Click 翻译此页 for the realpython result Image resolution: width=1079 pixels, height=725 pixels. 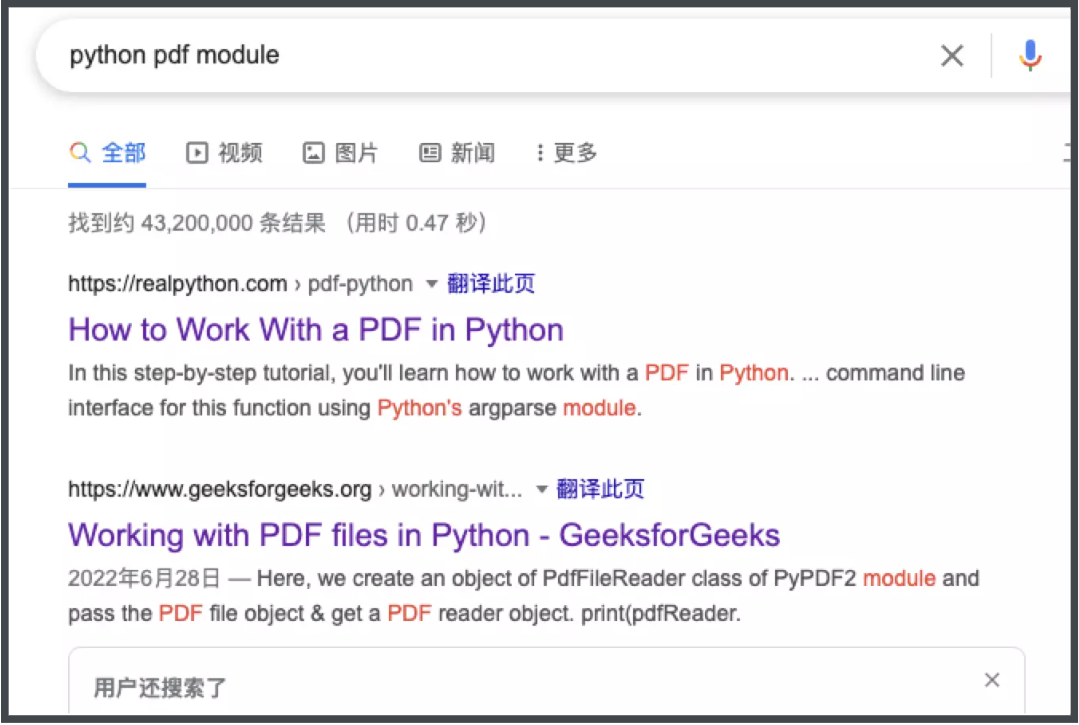(491, 284)
